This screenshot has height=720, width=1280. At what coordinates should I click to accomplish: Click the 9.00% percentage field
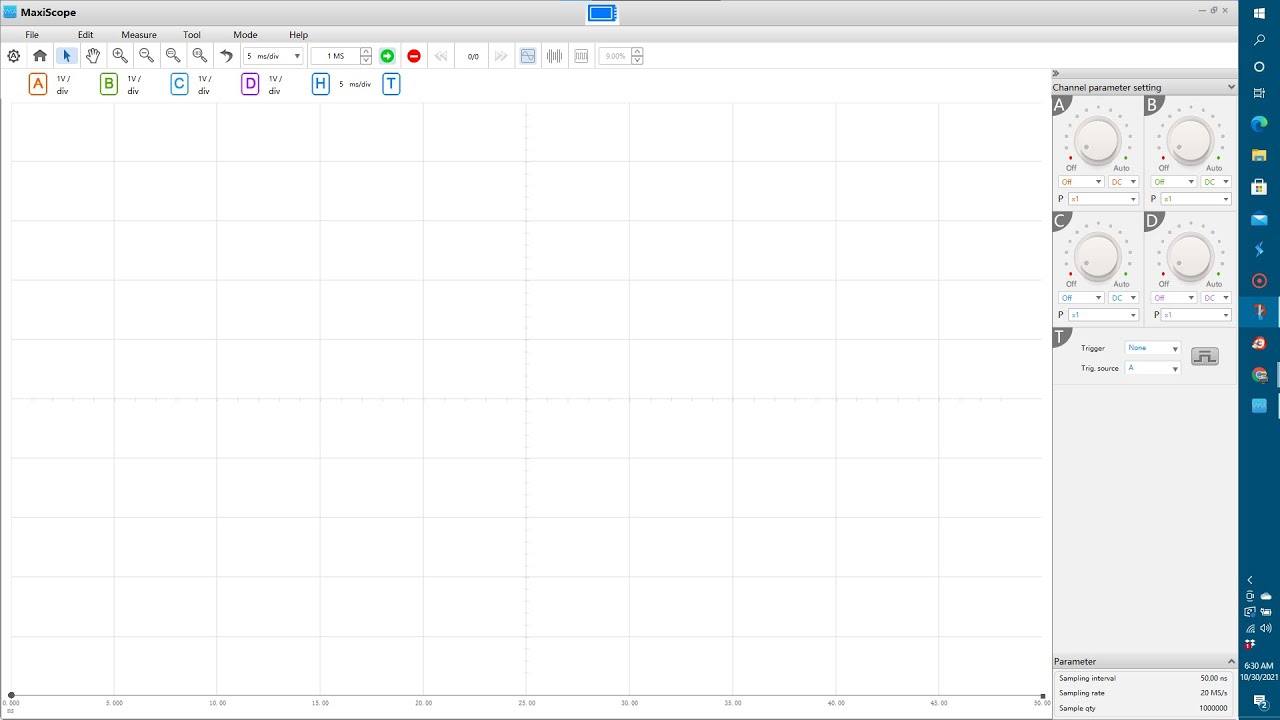coord(614,56)
